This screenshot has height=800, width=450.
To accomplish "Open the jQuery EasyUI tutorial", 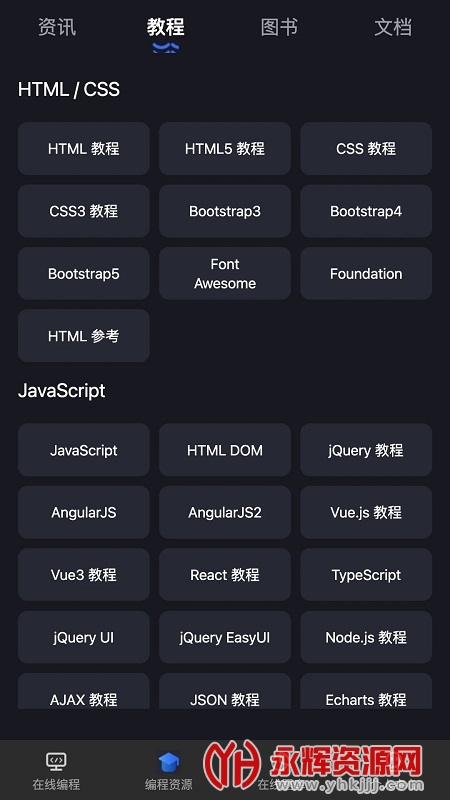I will (225, 637).
